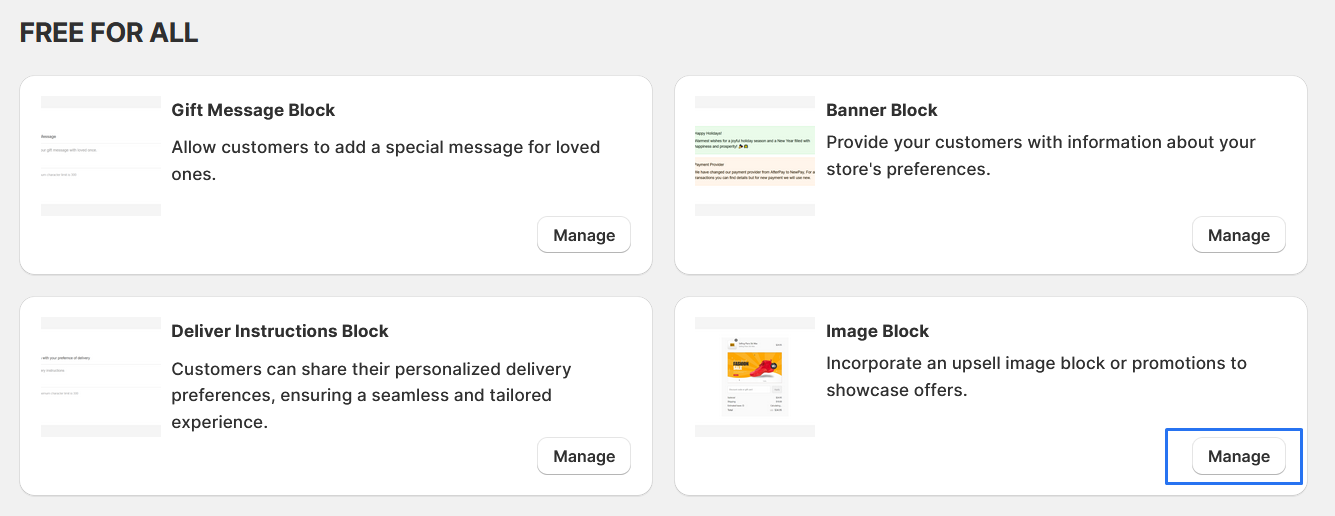Image resolution: width=1335 pixels, height=516 pixels.
Task: Click the upsell image block description text
Action: [1036, 376]
